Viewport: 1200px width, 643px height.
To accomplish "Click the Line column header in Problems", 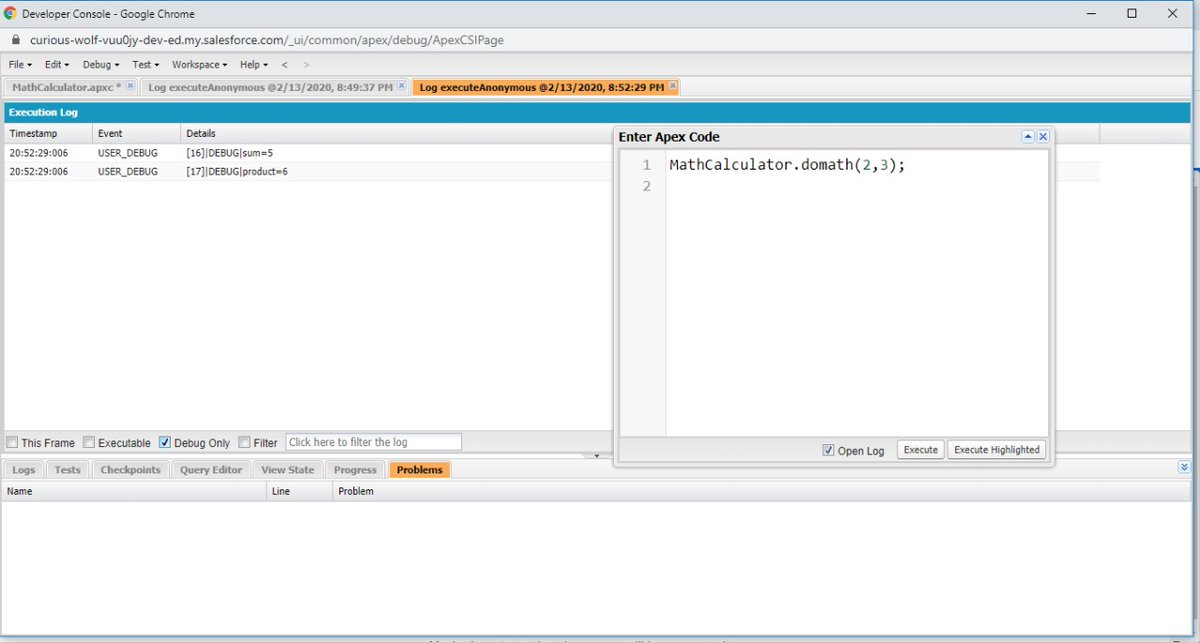I will [299, 491].
